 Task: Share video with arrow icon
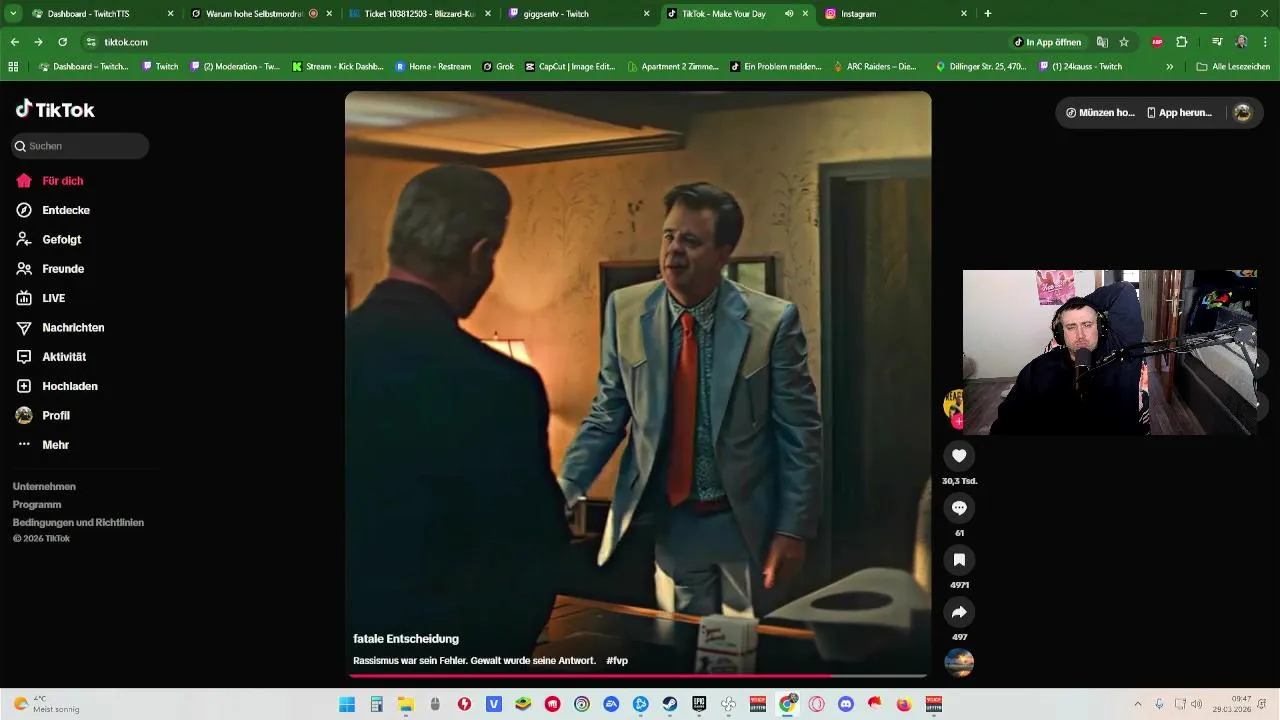coord(959,612)
